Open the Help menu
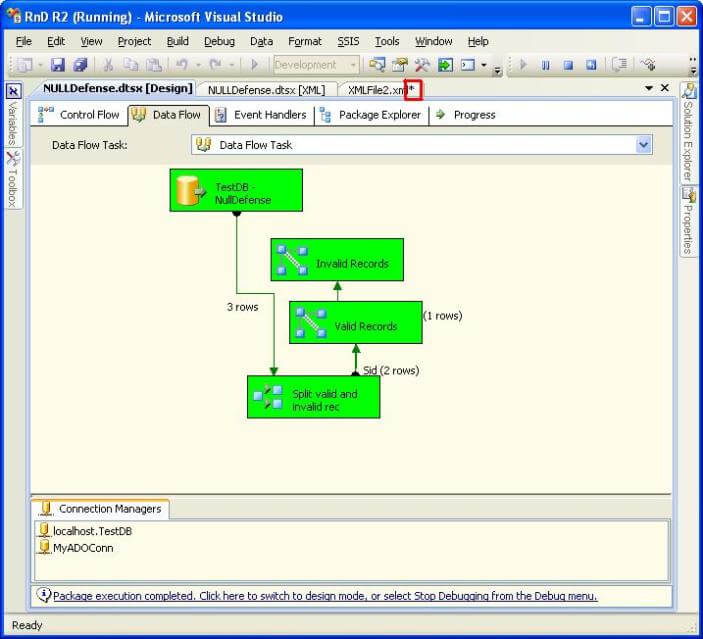Screen dimensions: 703x639 (x=478, y=41)
